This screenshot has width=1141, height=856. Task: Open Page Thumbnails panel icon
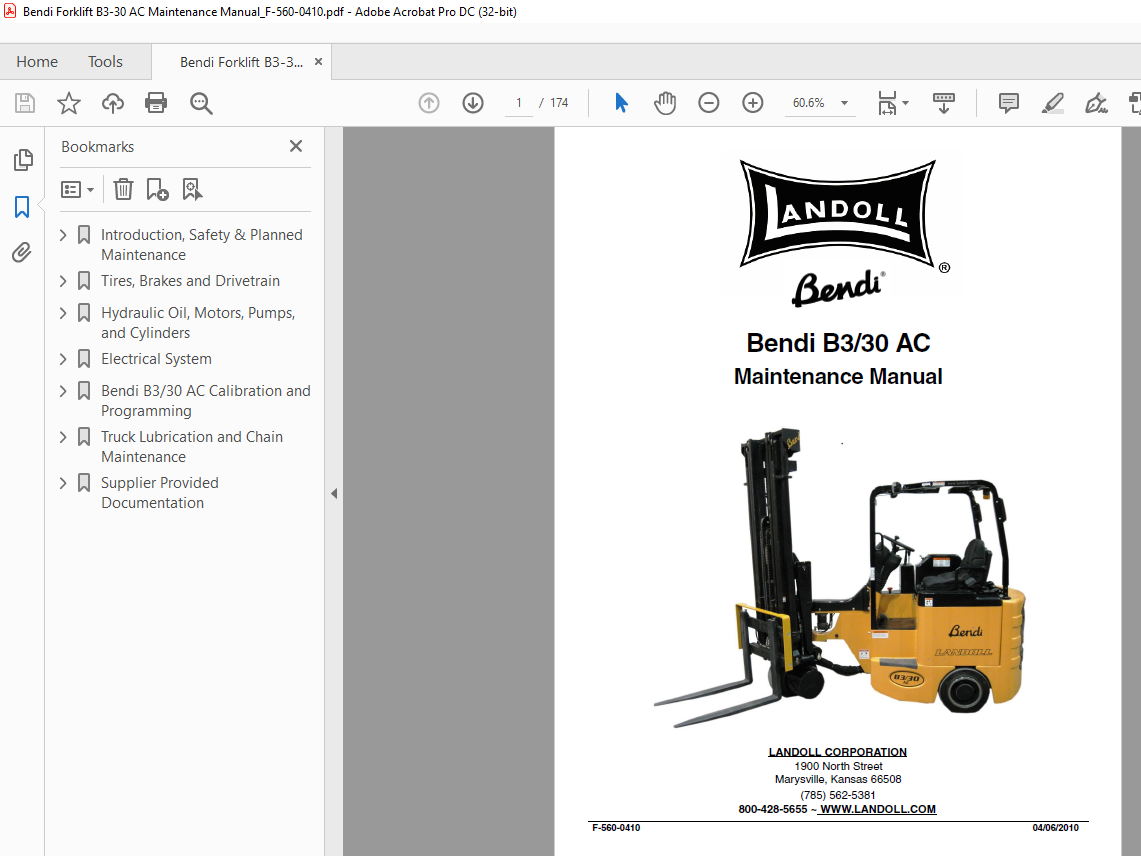pos(23,159)
